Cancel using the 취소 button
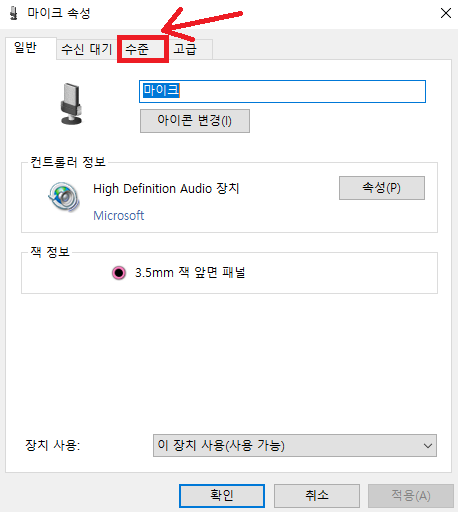 pos(317,496)
